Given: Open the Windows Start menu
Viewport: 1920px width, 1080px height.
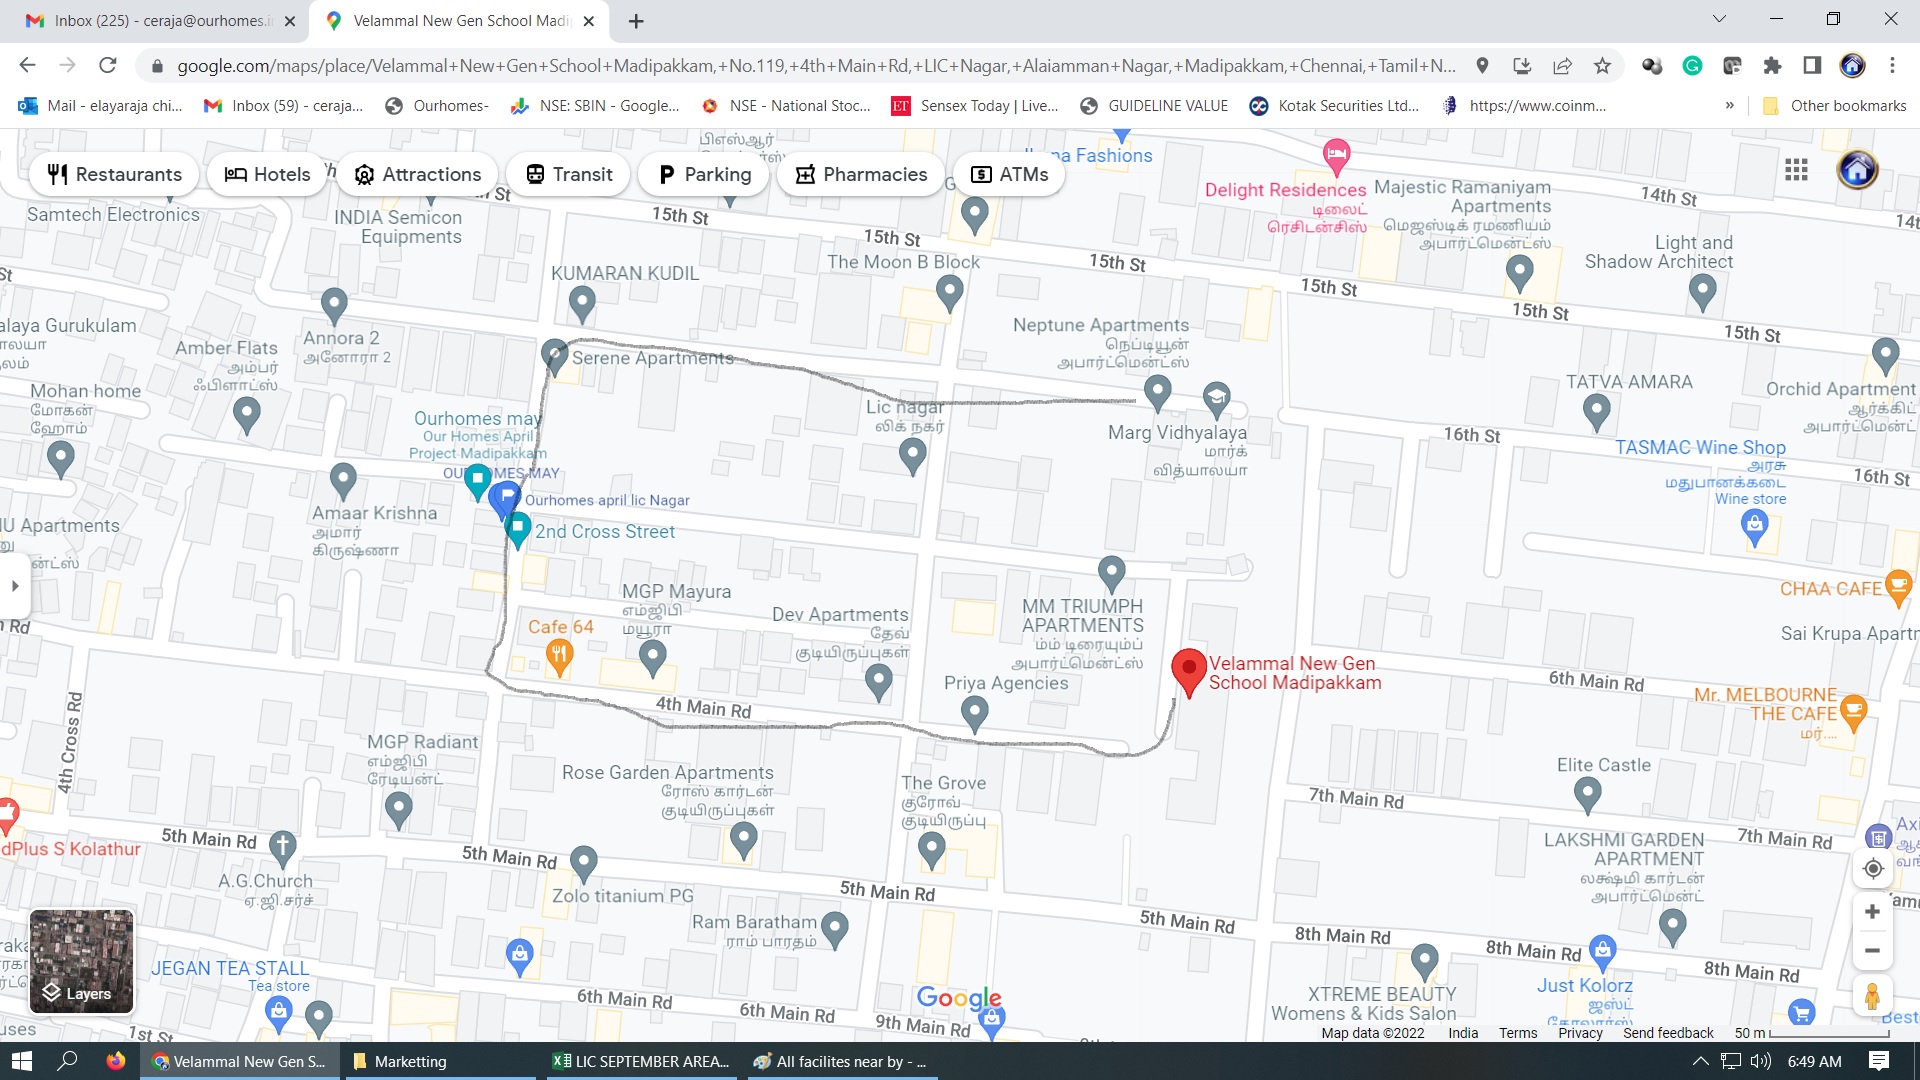Looking at the screenshot, I should coord(22,1061).
